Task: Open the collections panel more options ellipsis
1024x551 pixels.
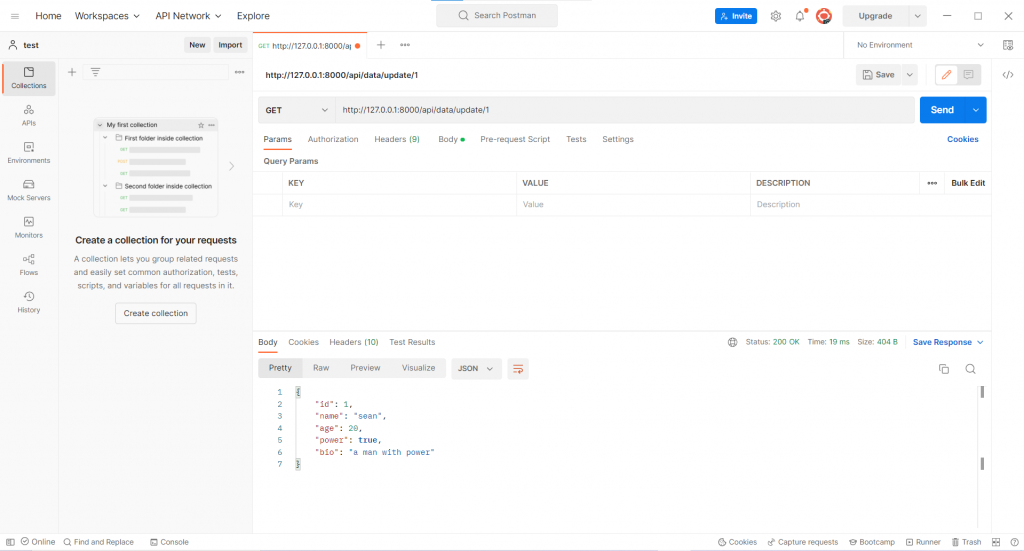Action: click(x=240, y=72)
